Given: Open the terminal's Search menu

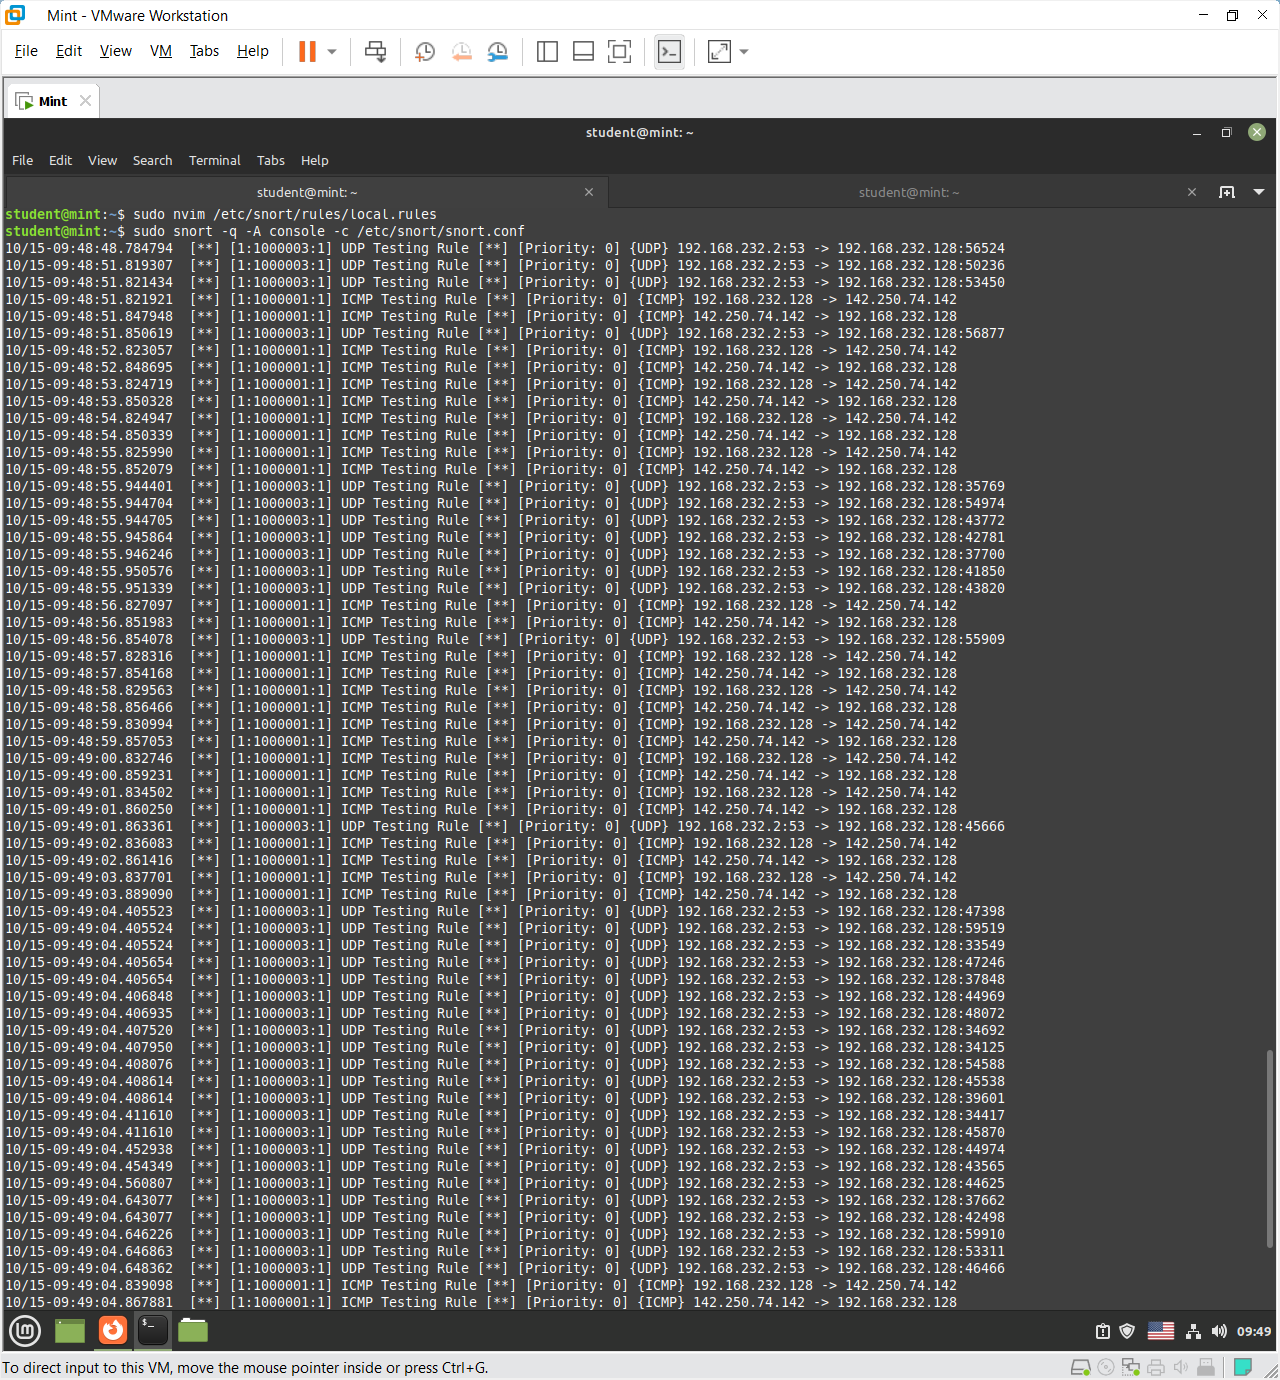Looking at the screenshot, I should (x=152, y=160).
